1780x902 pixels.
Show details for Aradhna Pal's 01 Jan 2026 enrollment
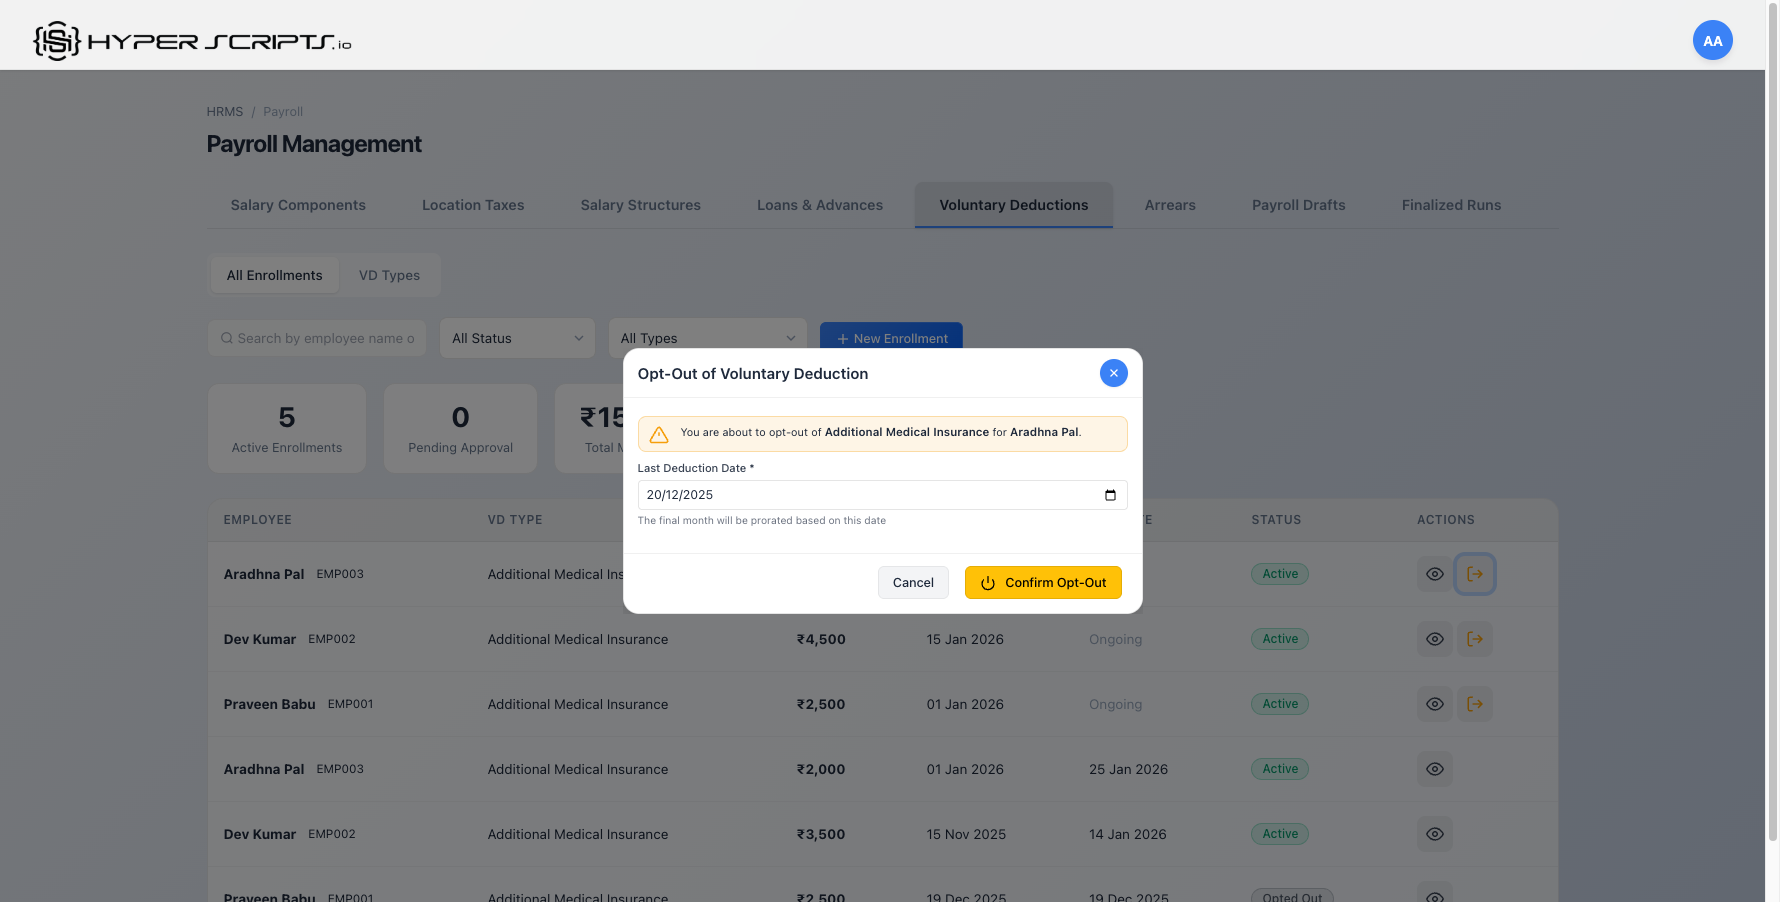[1435, 769]
